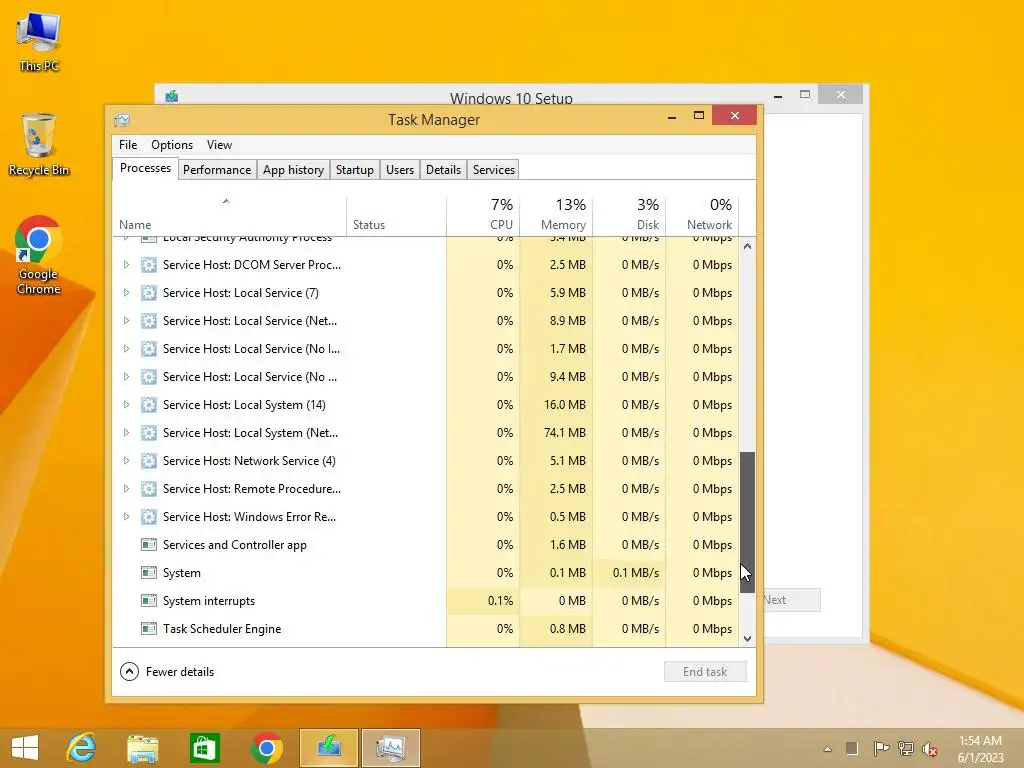Expand Service Host: DCOM Server Proc row
The image size is (1024, 768).
tap(126, 264)
